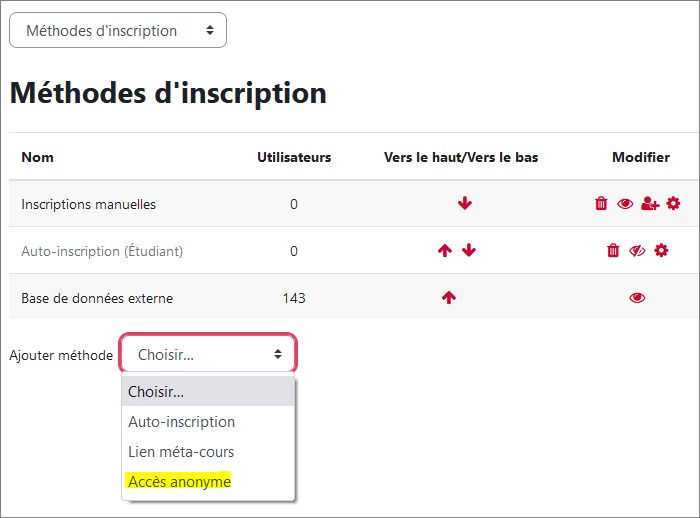
Task: Disable Base de données externe eye icon
Action: (x=637, y=298)
